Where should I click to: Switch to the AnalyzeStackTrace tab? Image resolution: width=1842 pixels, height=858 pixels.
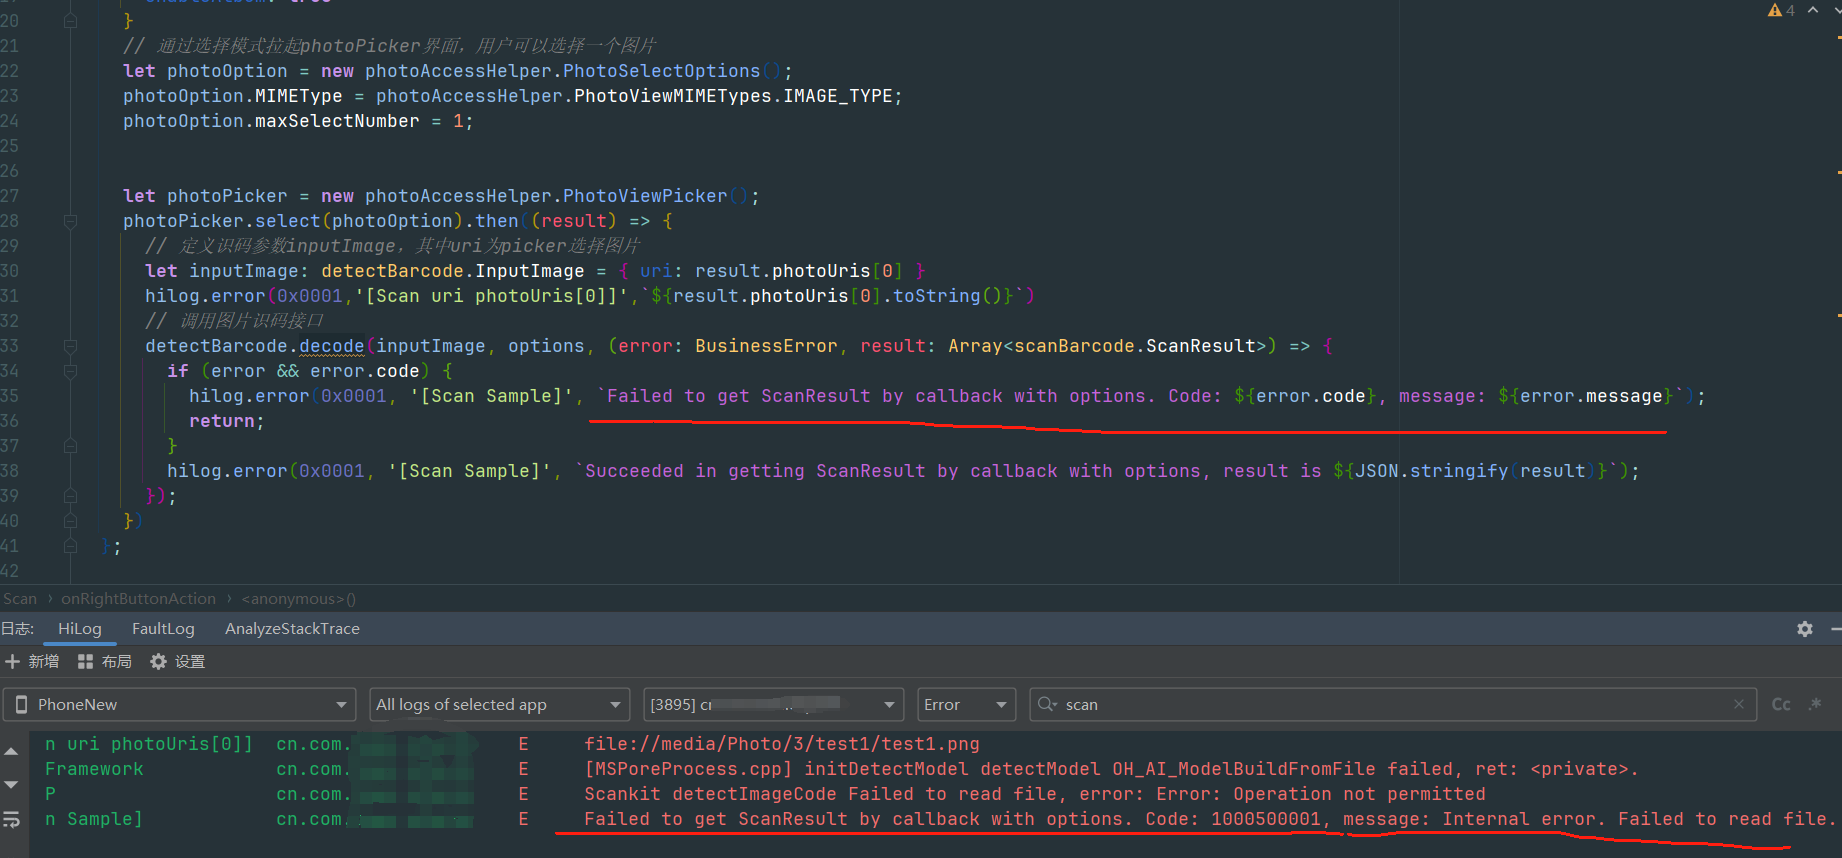[x=292, y=629]
